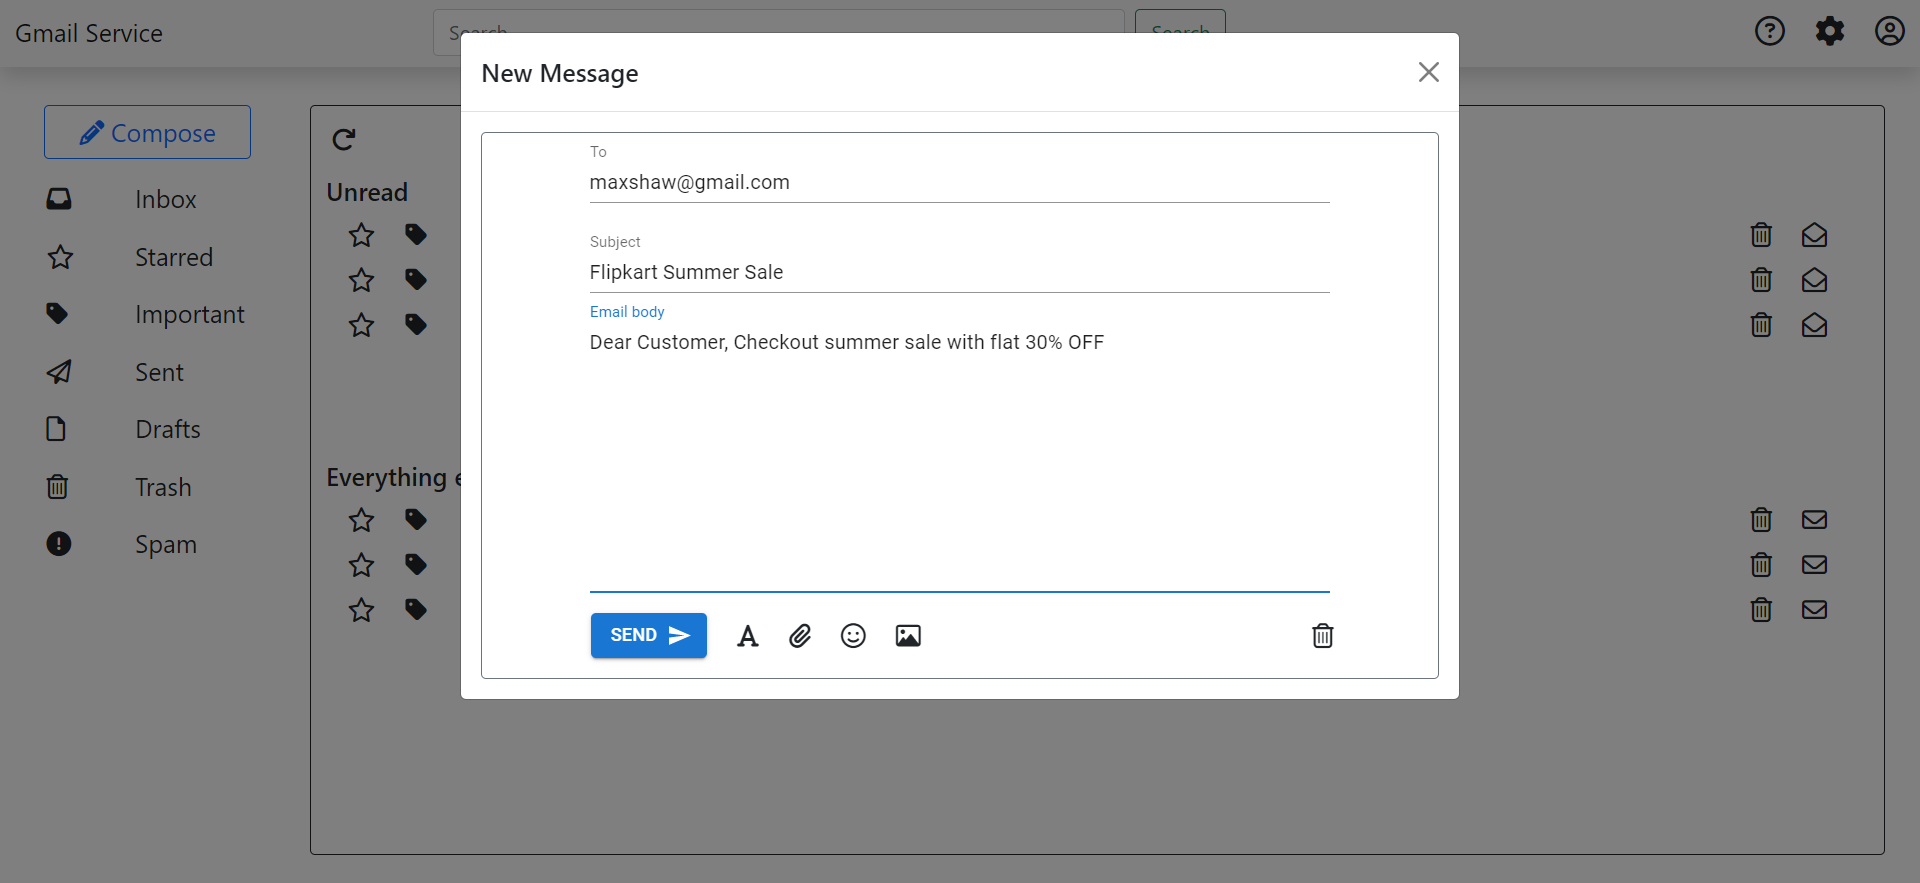Screen dimensions: 1920x883
Task: Mark first Everything else email unread
Action: tap(1814, 520)
